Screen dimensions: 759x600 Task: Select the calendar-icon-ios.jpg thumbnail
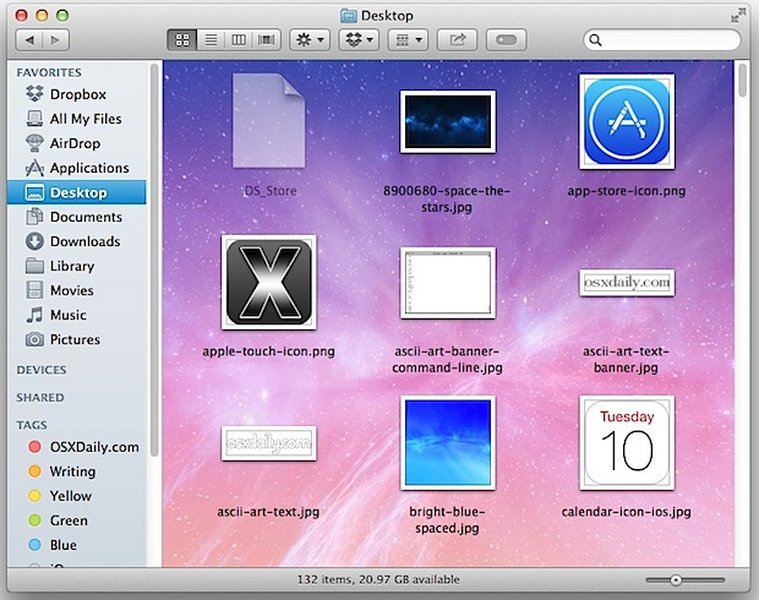tap(627, 443)
